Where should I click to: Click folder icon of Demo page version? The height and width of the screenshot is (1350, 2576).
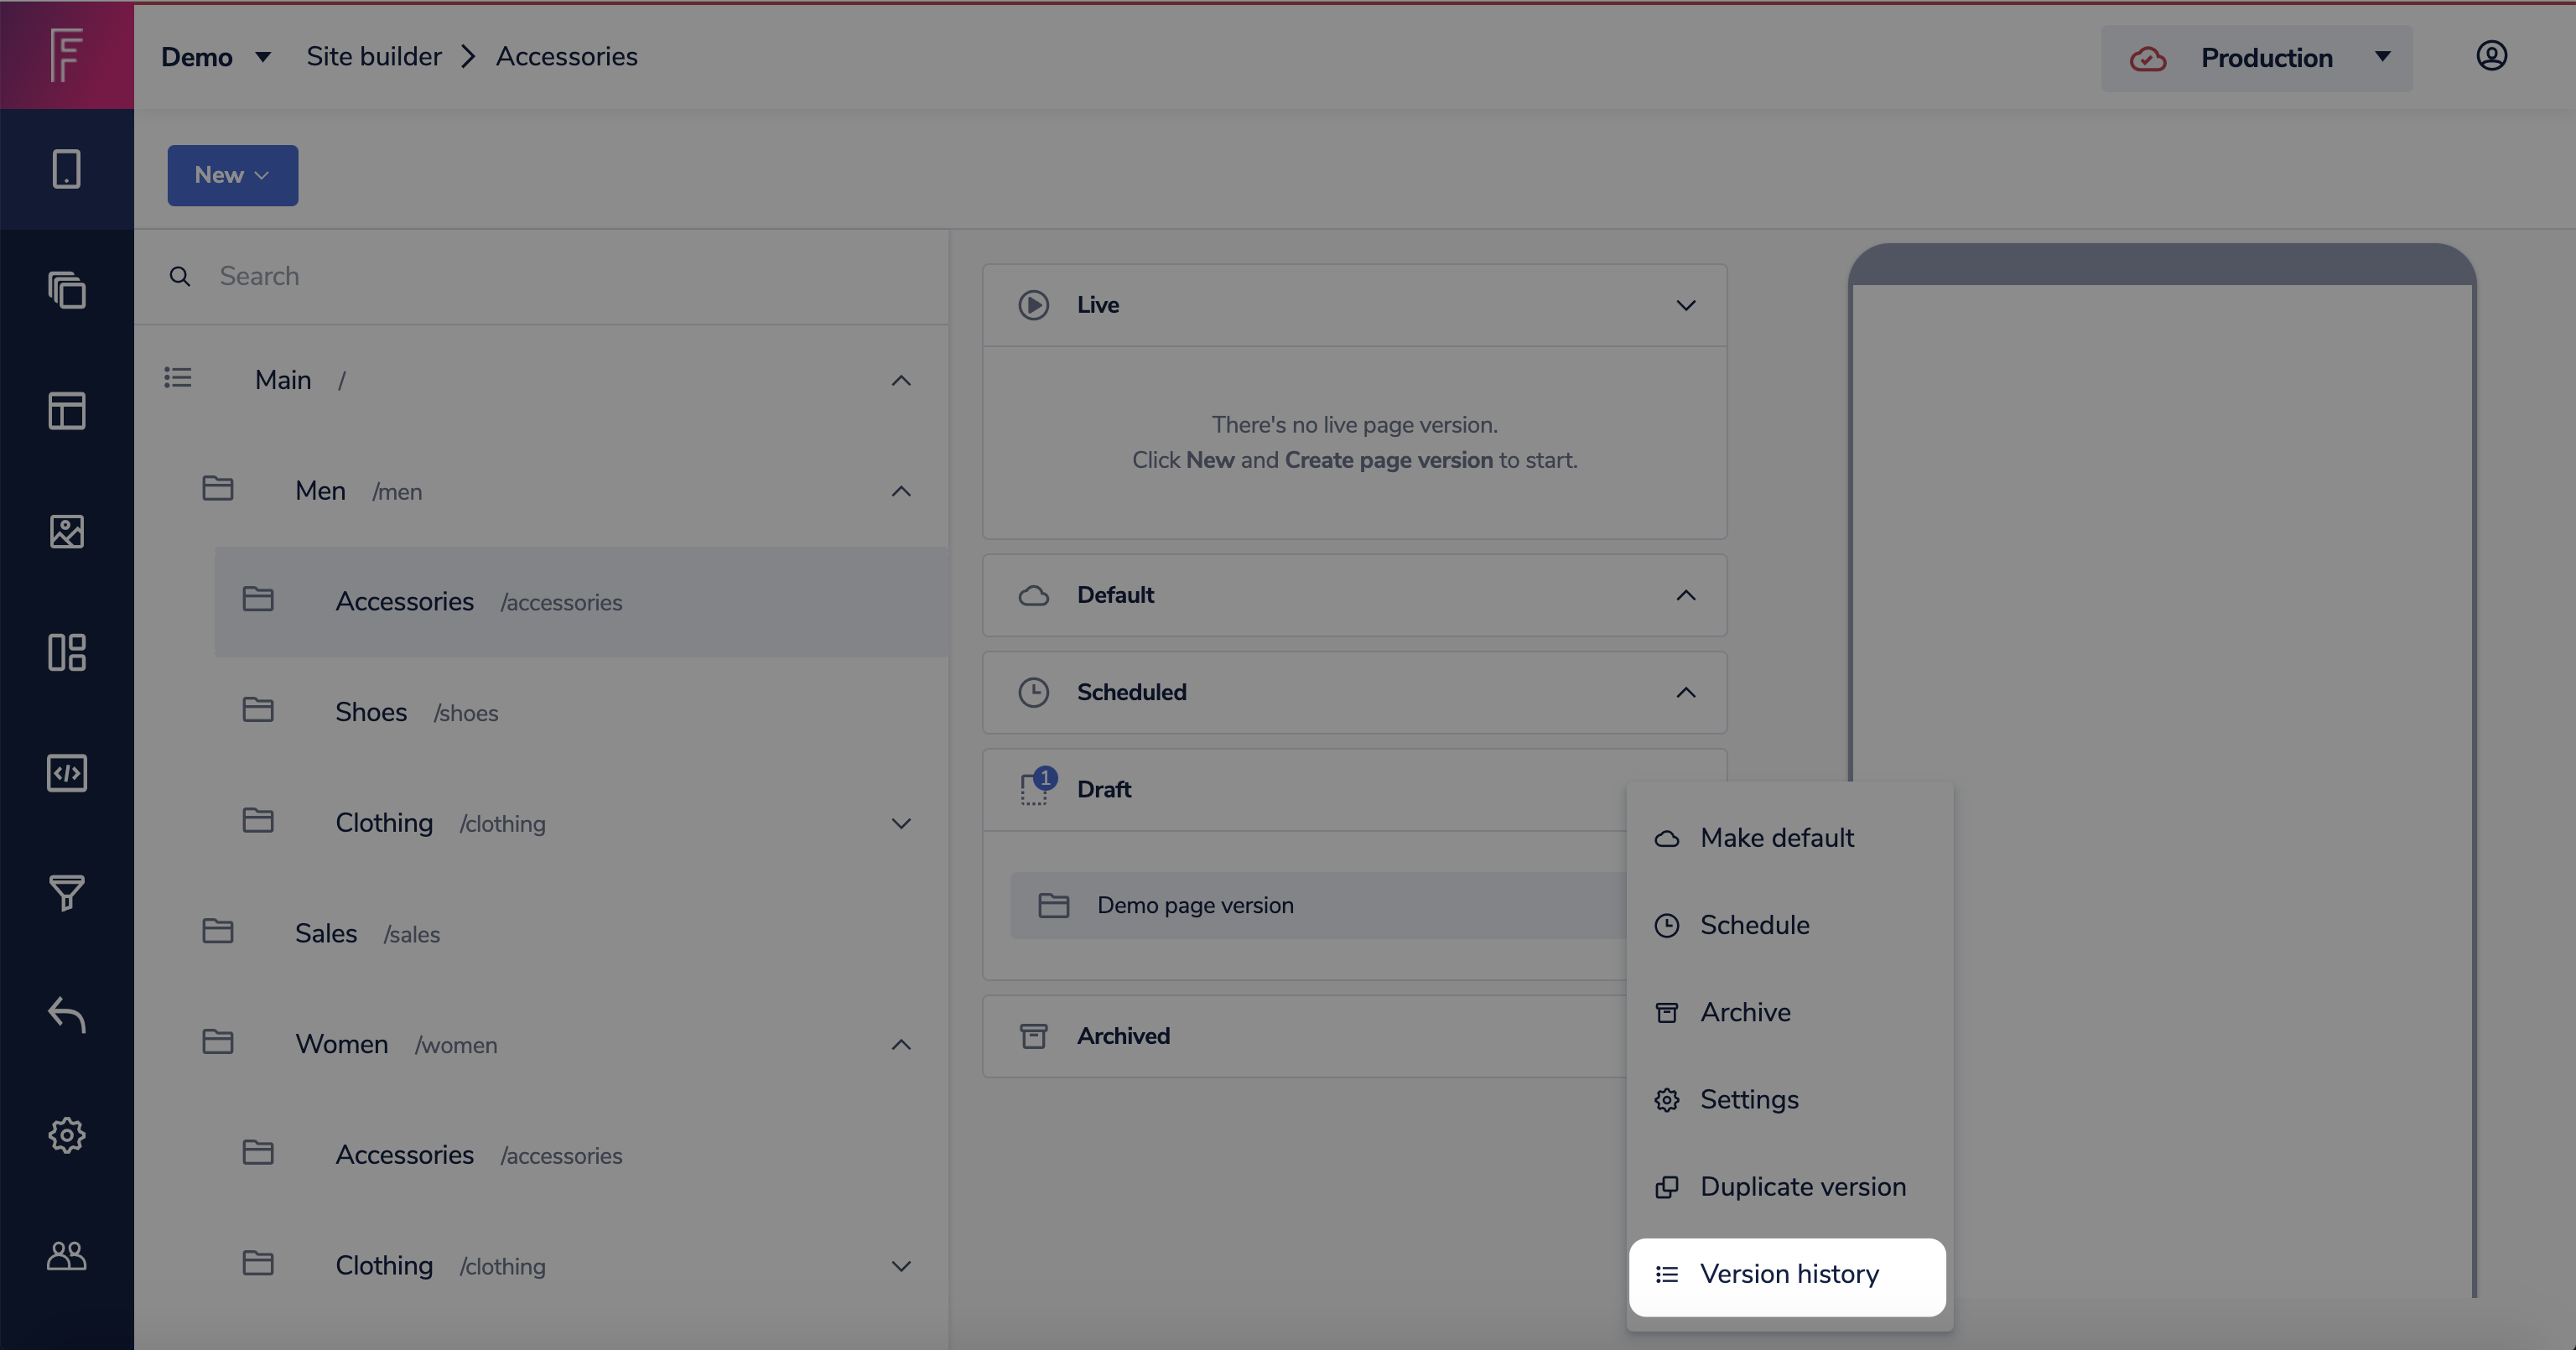click(1054, 906)
